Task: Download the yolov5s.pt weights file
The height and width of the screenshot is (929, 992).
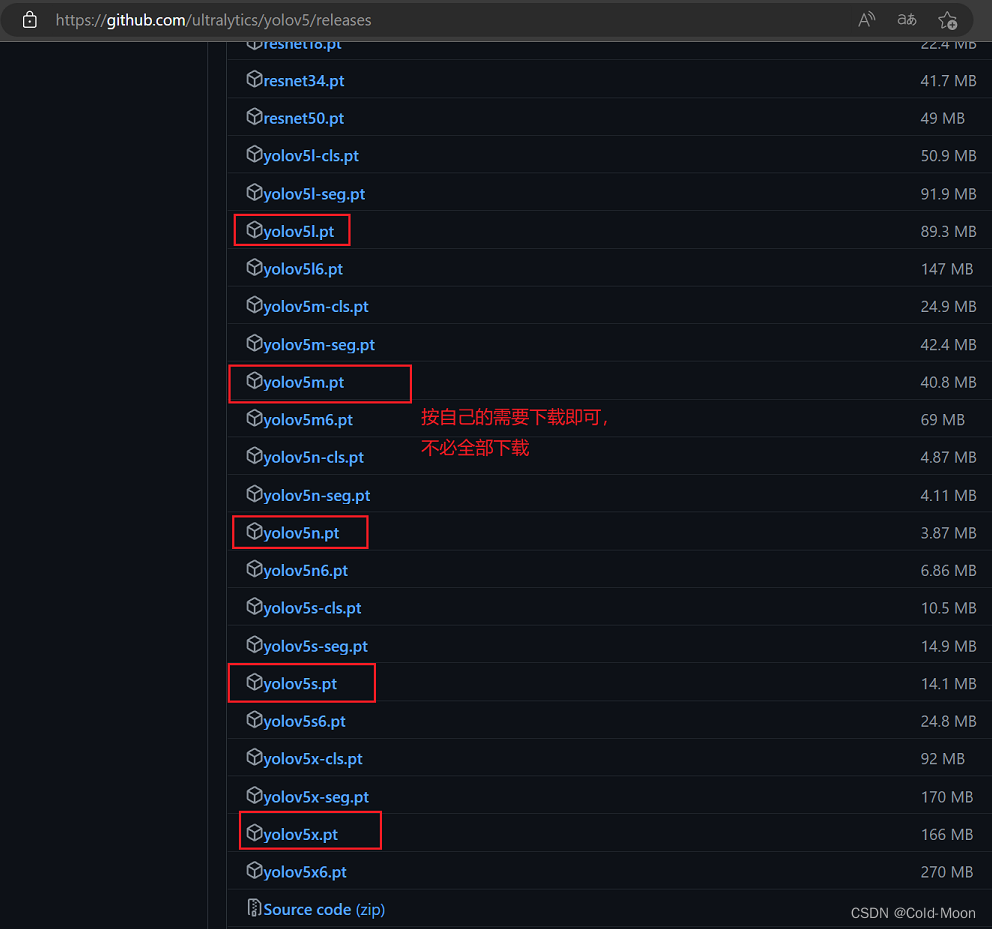Action: [300, 684]
